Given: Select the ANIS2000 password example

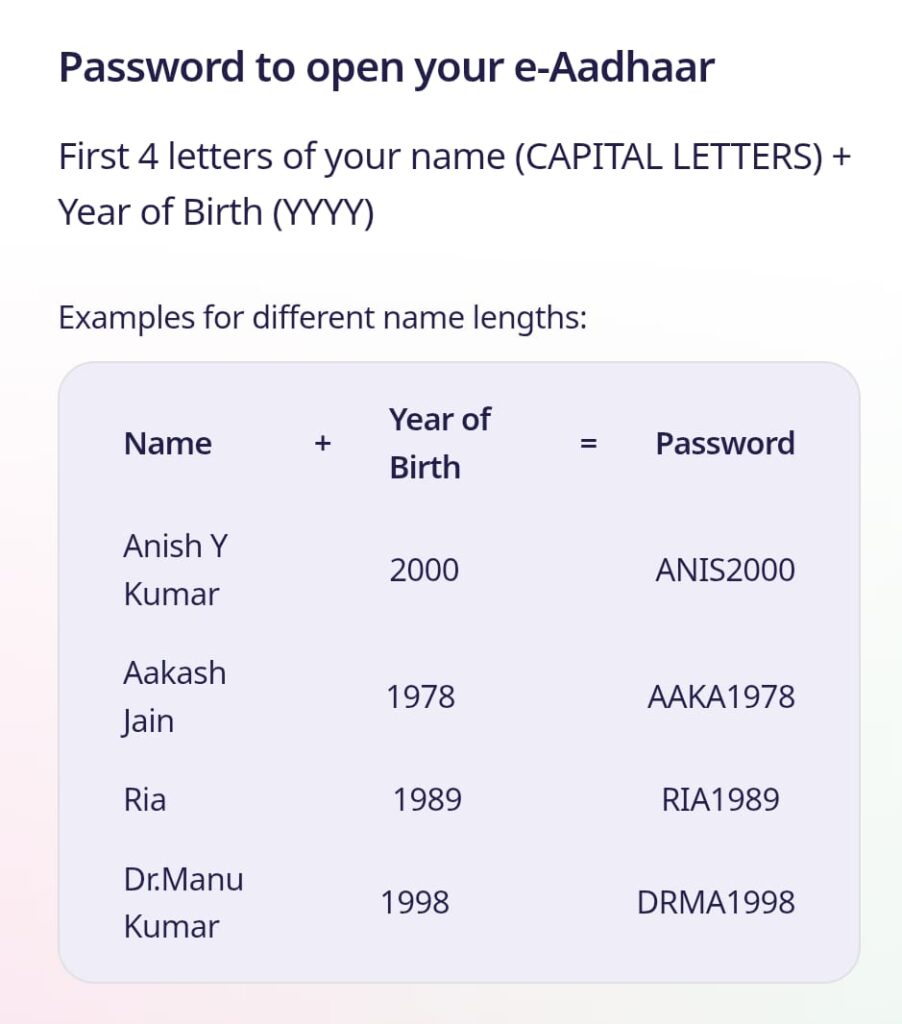Looking at the screenshot, I should coord(725,570).
